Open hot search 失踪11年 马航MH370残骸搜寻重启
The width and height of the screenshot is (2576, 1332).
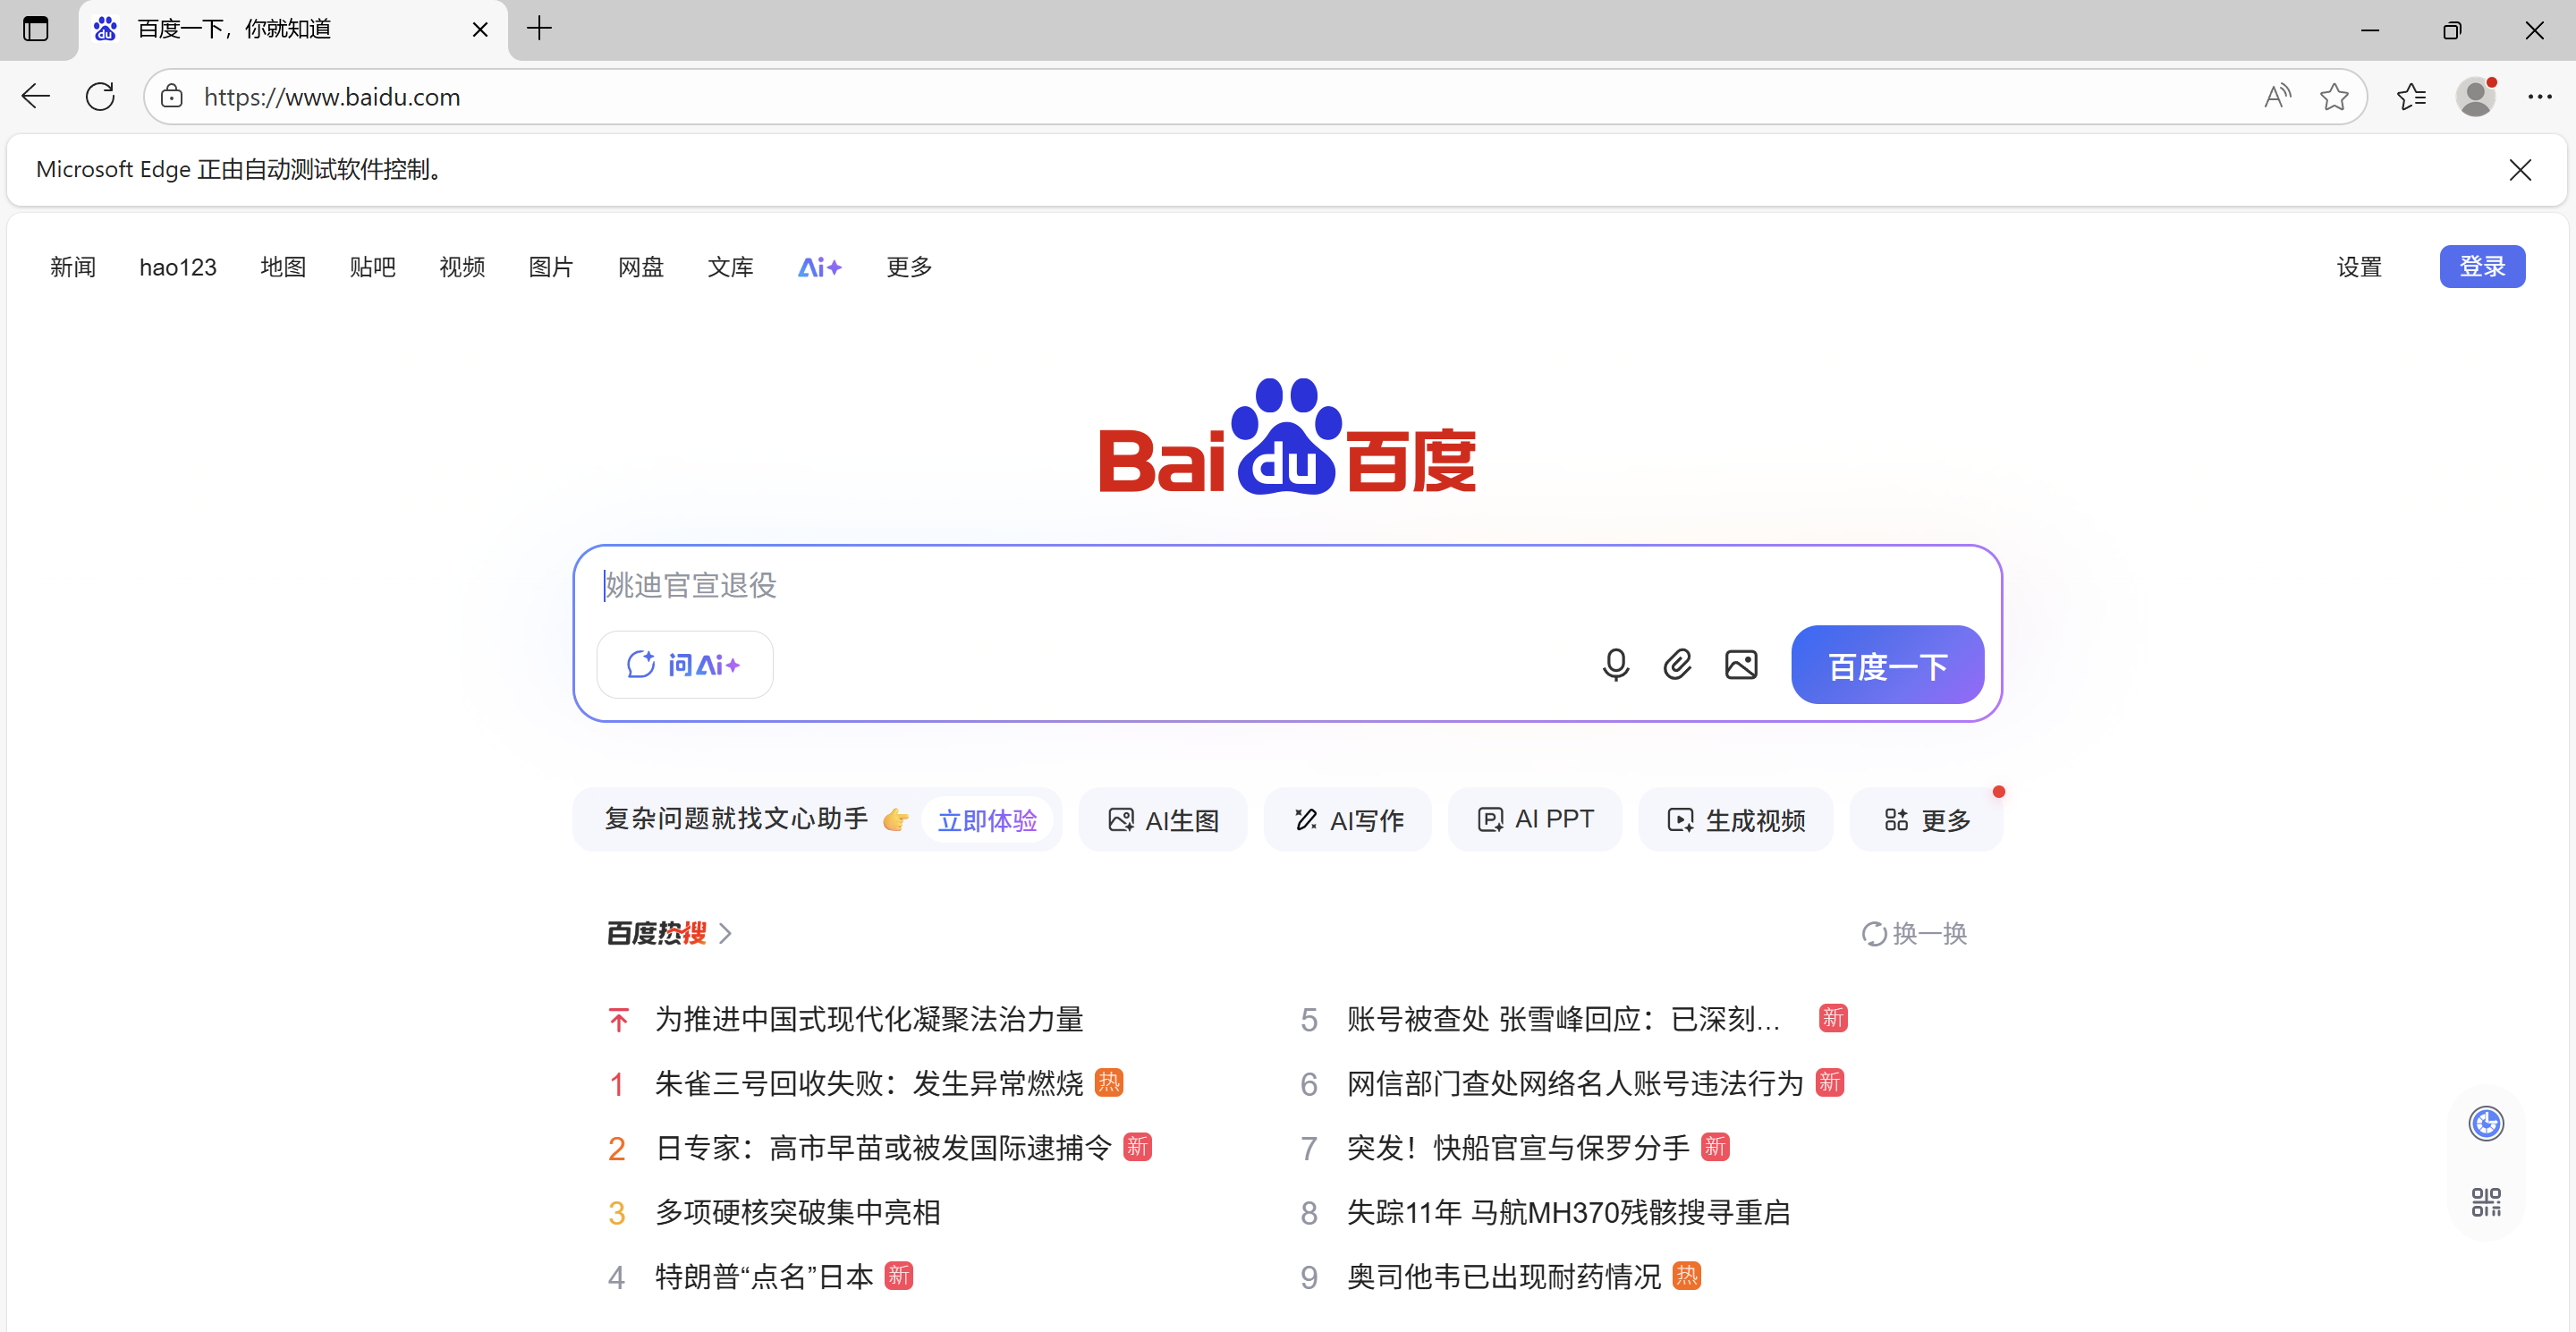click(x=1568, y=1213)
